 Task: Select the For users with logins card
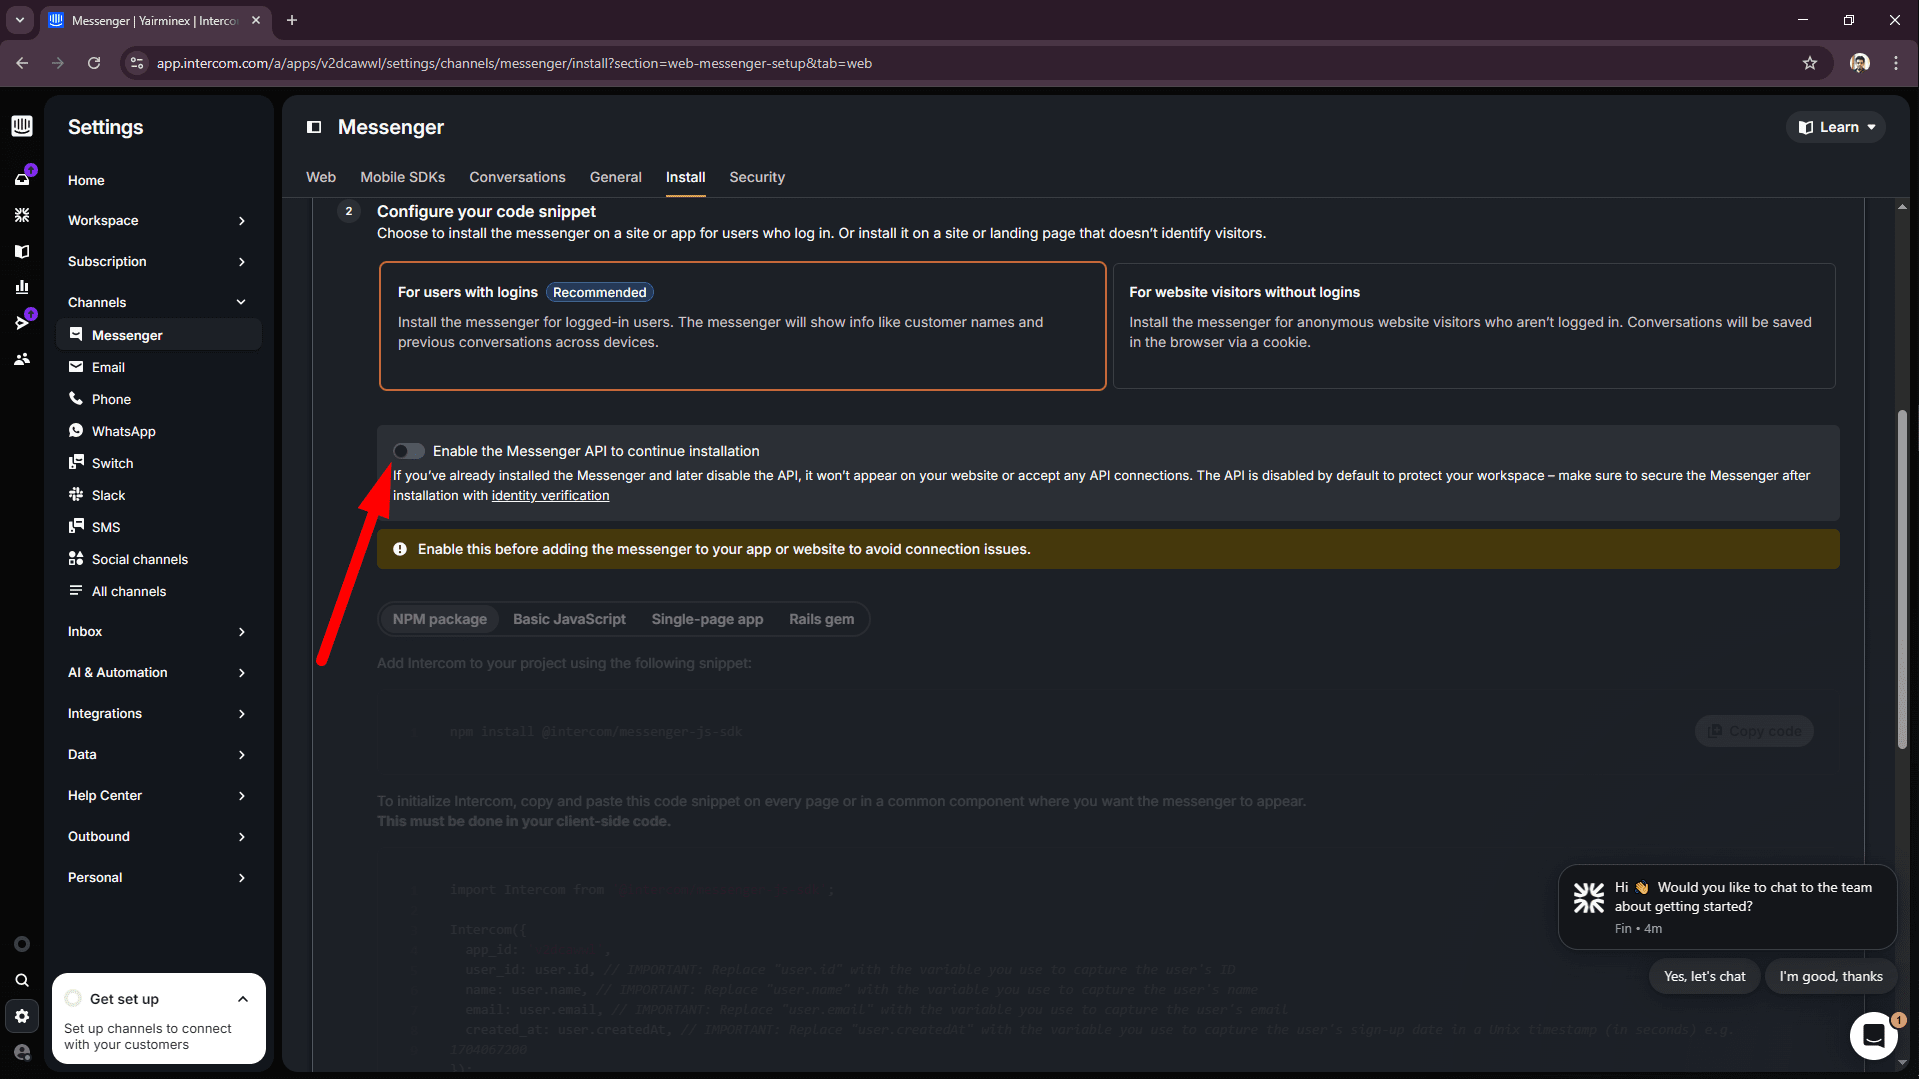(x=742, y=326)
